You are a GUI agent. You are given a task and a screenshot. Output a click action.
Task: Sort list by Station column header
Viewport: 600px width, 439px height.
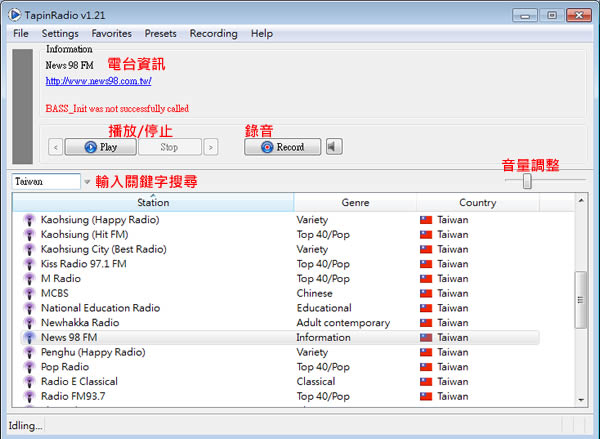(x=152, y=203)
